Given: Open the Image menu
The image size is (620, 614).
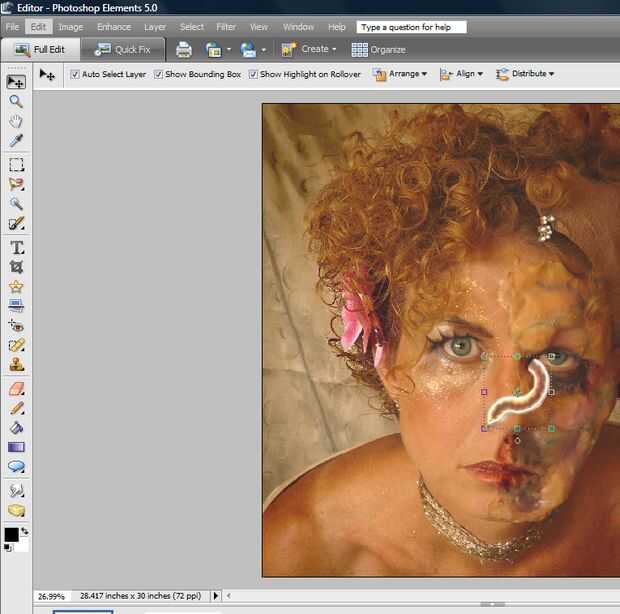Looking at the screenshot, I should point(71,27).
